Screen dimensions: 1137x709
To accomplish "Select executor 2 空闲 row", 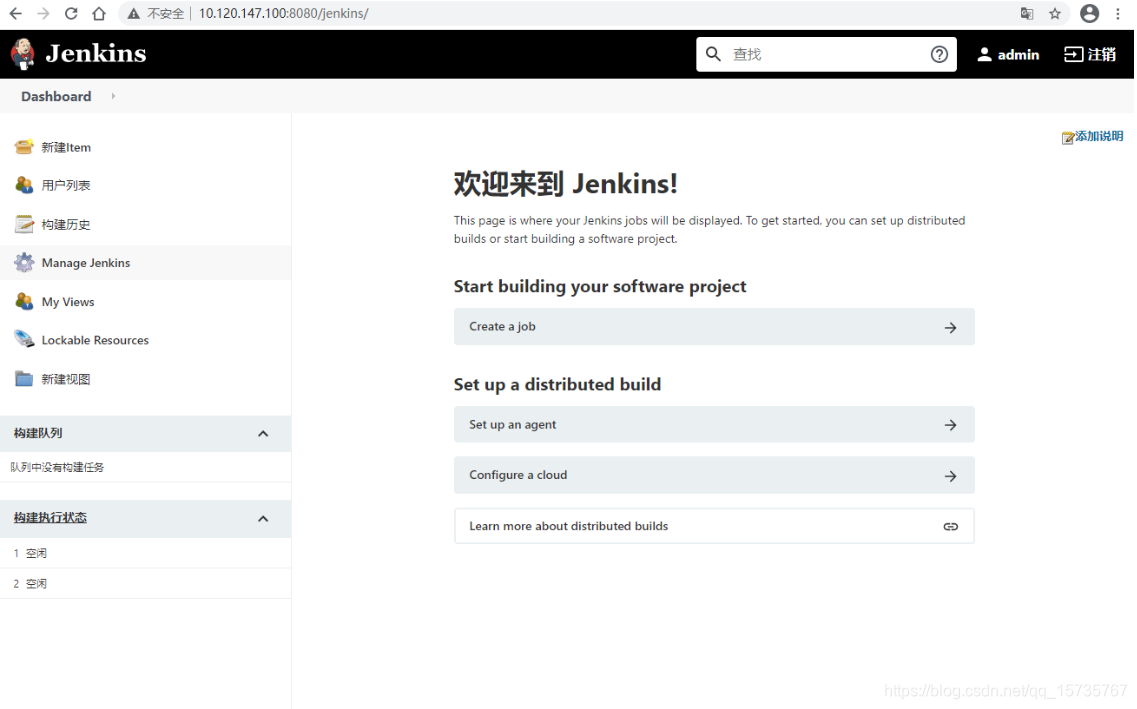I will click(145, 584).
